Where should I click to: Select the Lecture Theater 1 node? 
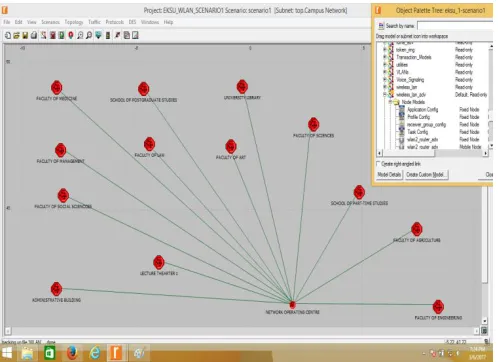159,263
